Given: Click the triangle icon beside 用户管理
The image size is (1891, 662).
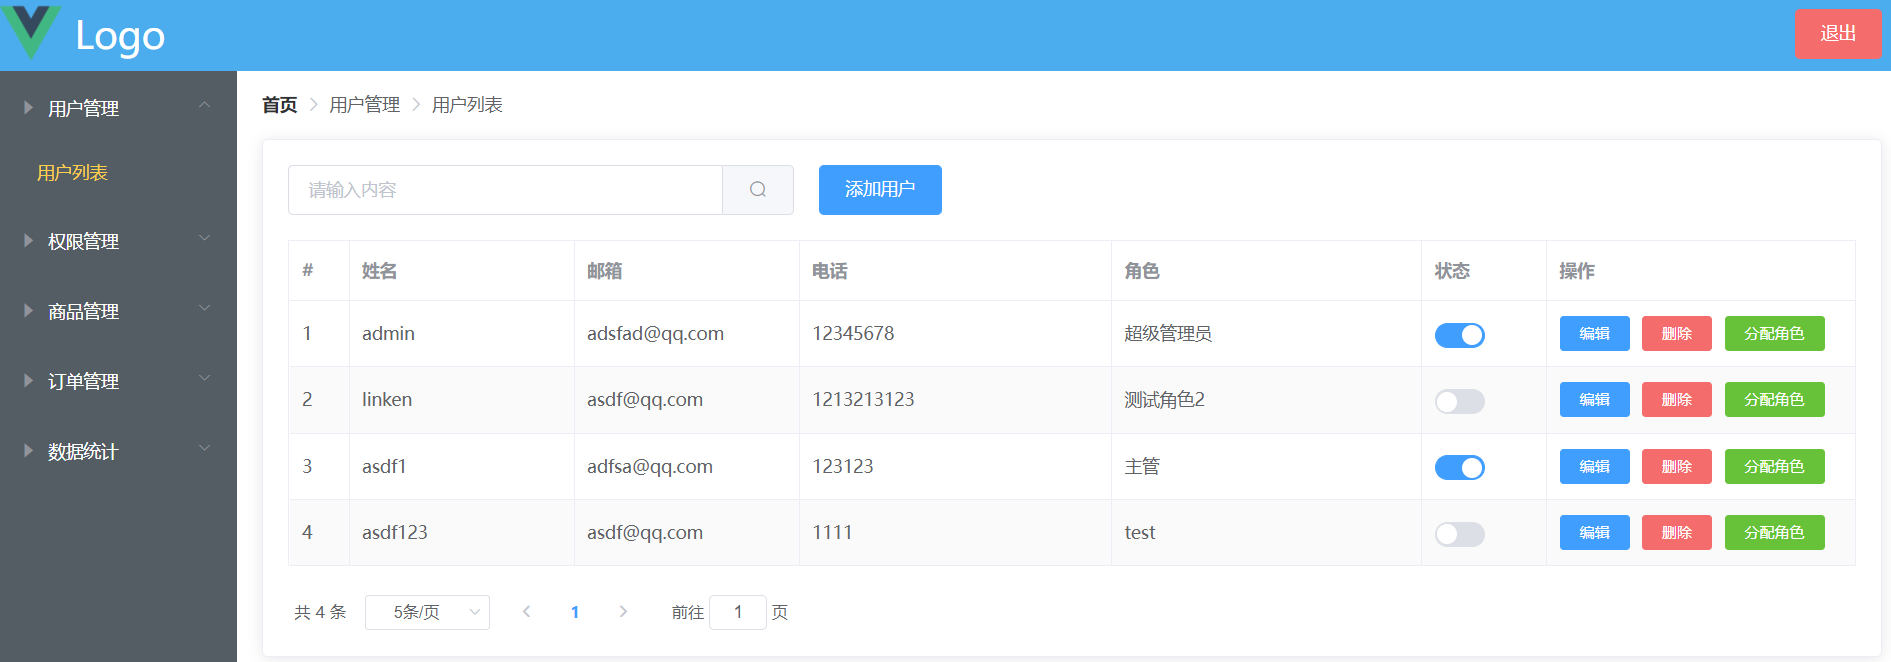Looking at the screenshot, I should [28, 107].
